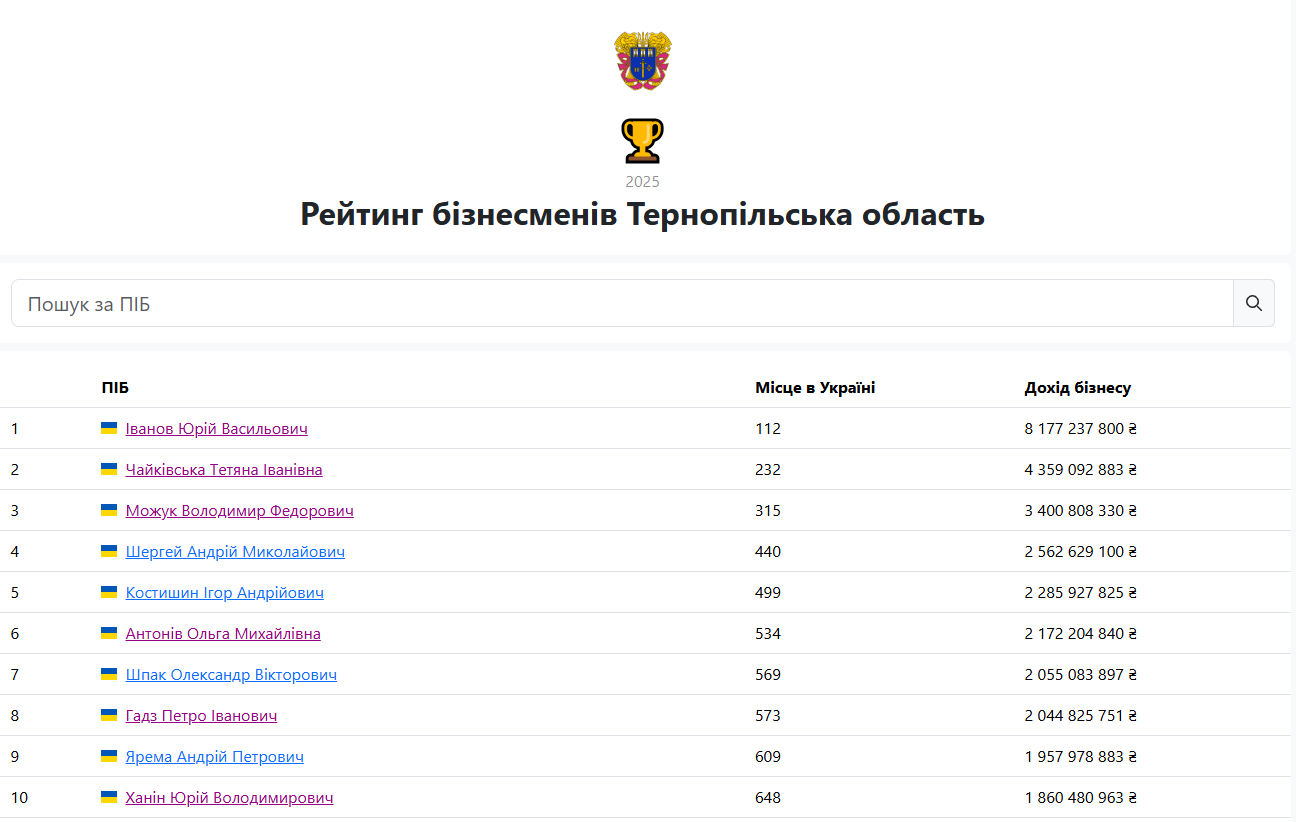Screen dimensions: 1296x822
Task: Click the flag icon beside Іванов Юрій Васильович
Action: [x=109, y=428]
